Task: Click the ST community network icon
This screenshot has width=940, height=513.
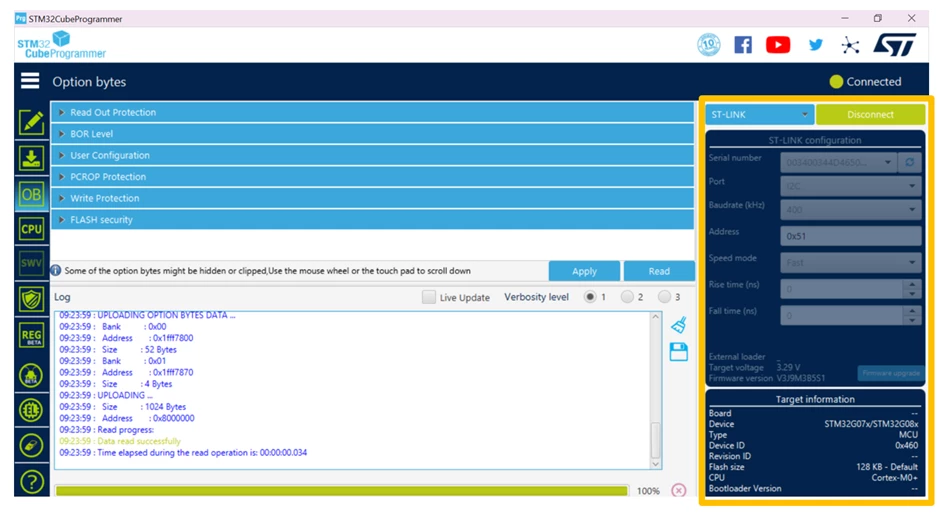Action: tap(850, 45)
